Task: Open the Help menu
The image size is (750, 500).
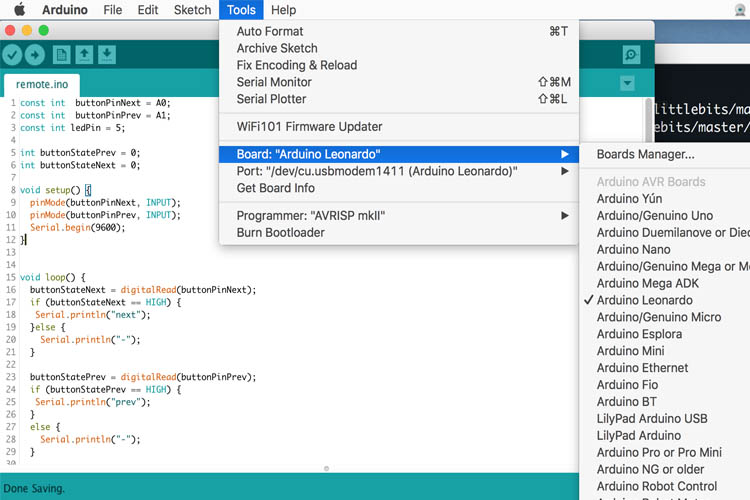Action: pos(283,10)
